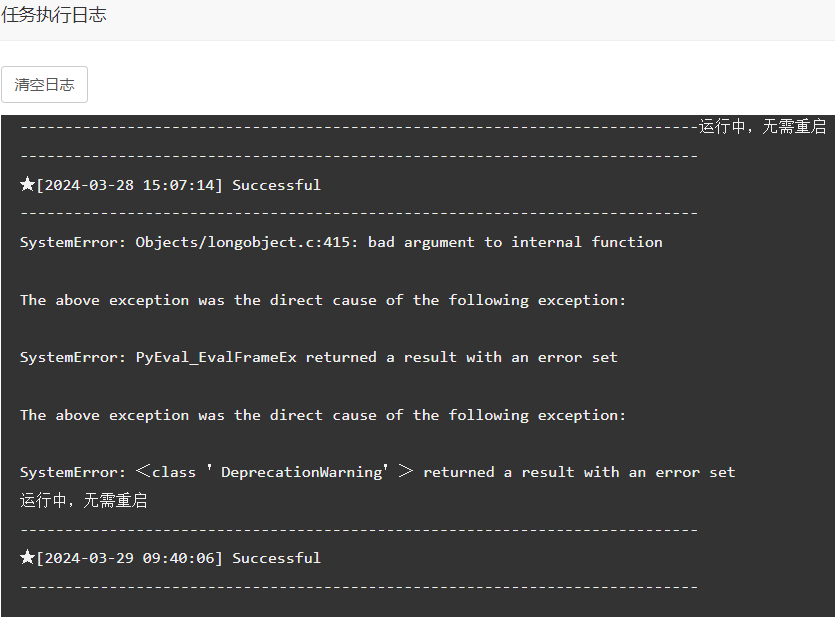Click 'The above exception' line below PyEval_EvalFrameEx error
Screen dimensions: 835x617
click(x=323, y=415)
